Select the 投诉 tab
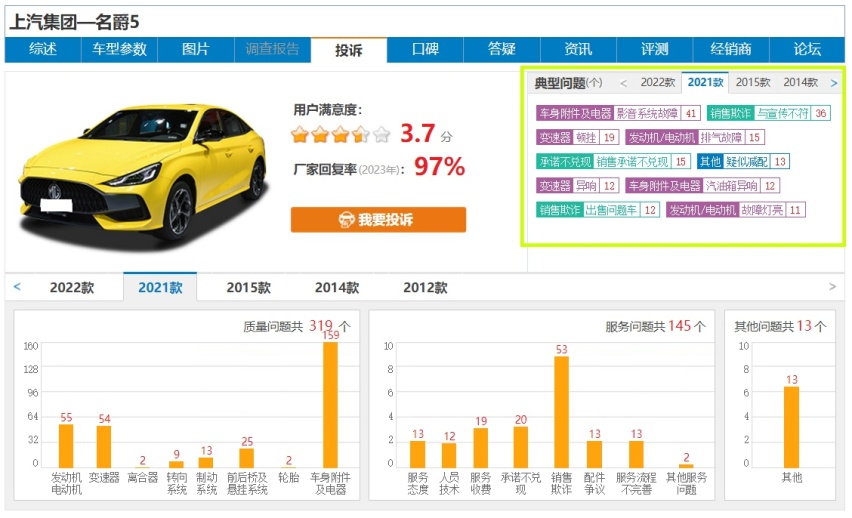The image size is (852, 518). coord(349,51)
